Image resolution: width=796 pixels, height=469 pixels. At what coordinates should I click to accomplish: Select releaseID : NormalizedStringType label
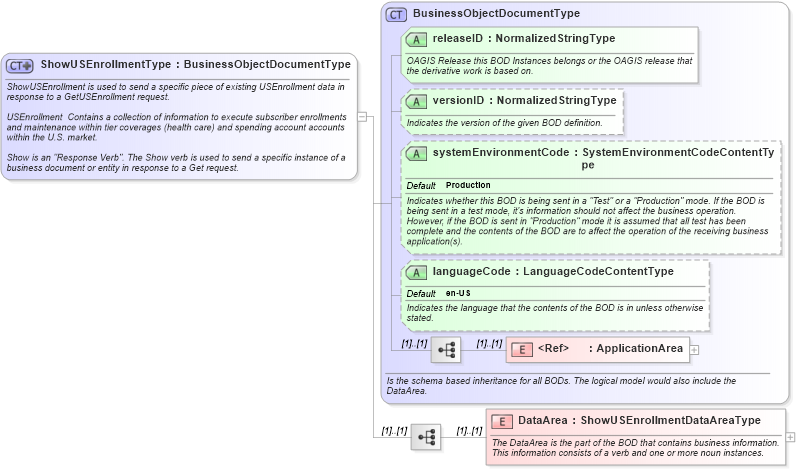coord(523,39)
